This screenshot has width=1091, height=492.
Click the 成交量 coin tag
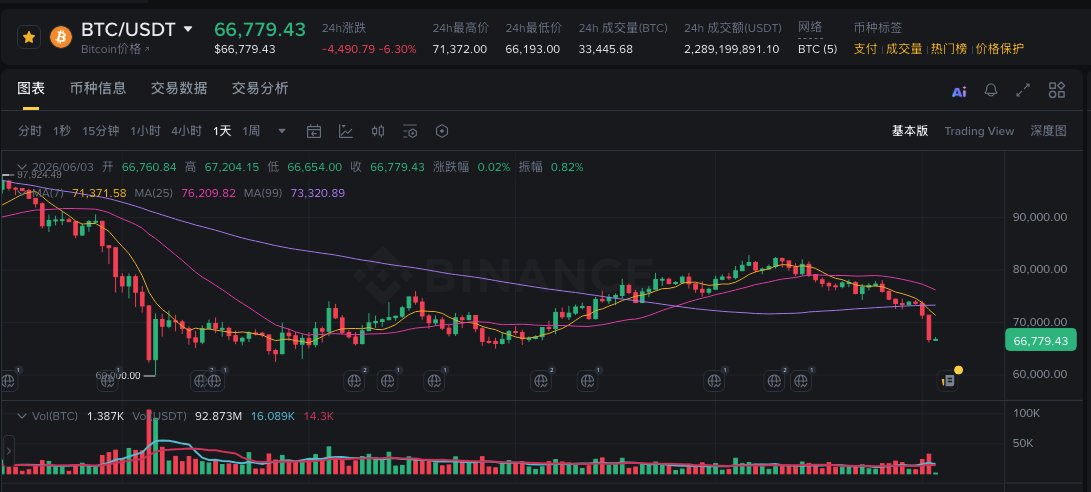[x=904, y=49]
